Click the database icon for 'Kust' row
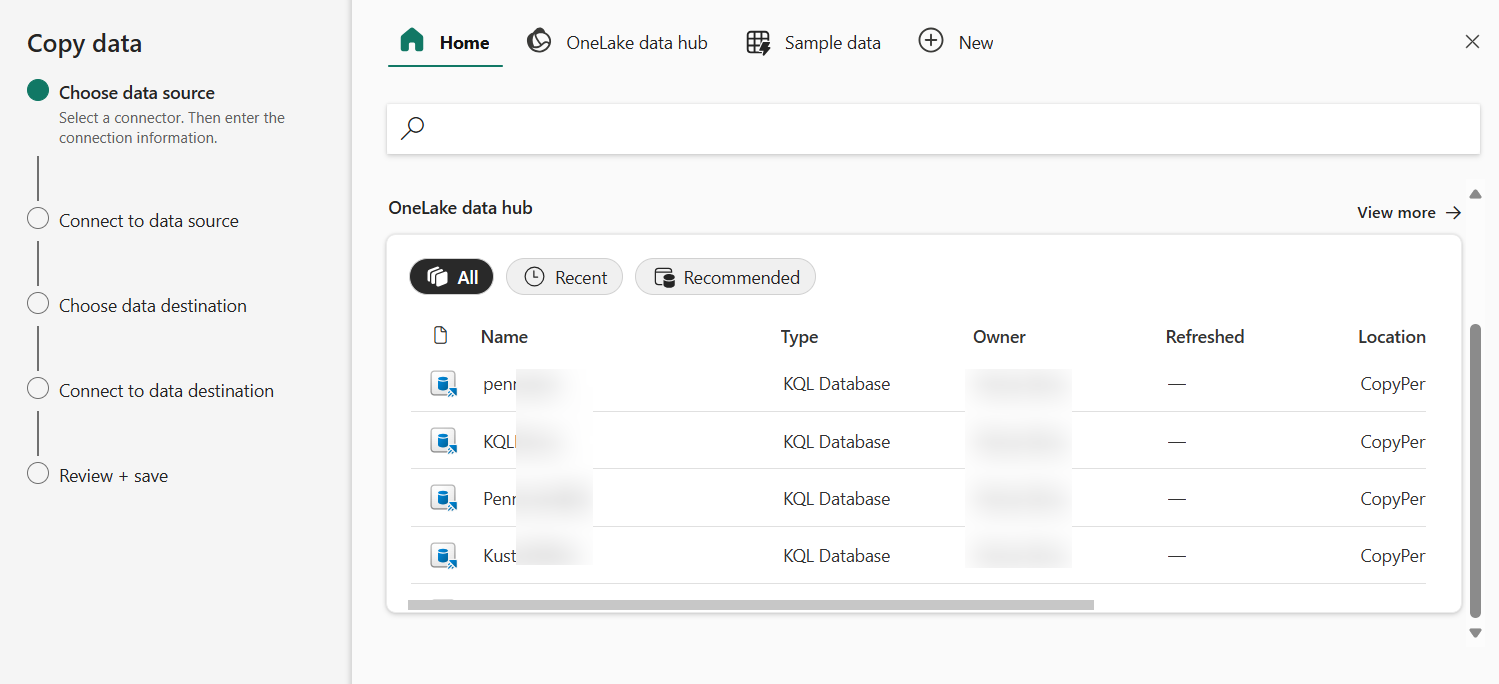This screenshot has width=1499, height=684. point(443,555)
